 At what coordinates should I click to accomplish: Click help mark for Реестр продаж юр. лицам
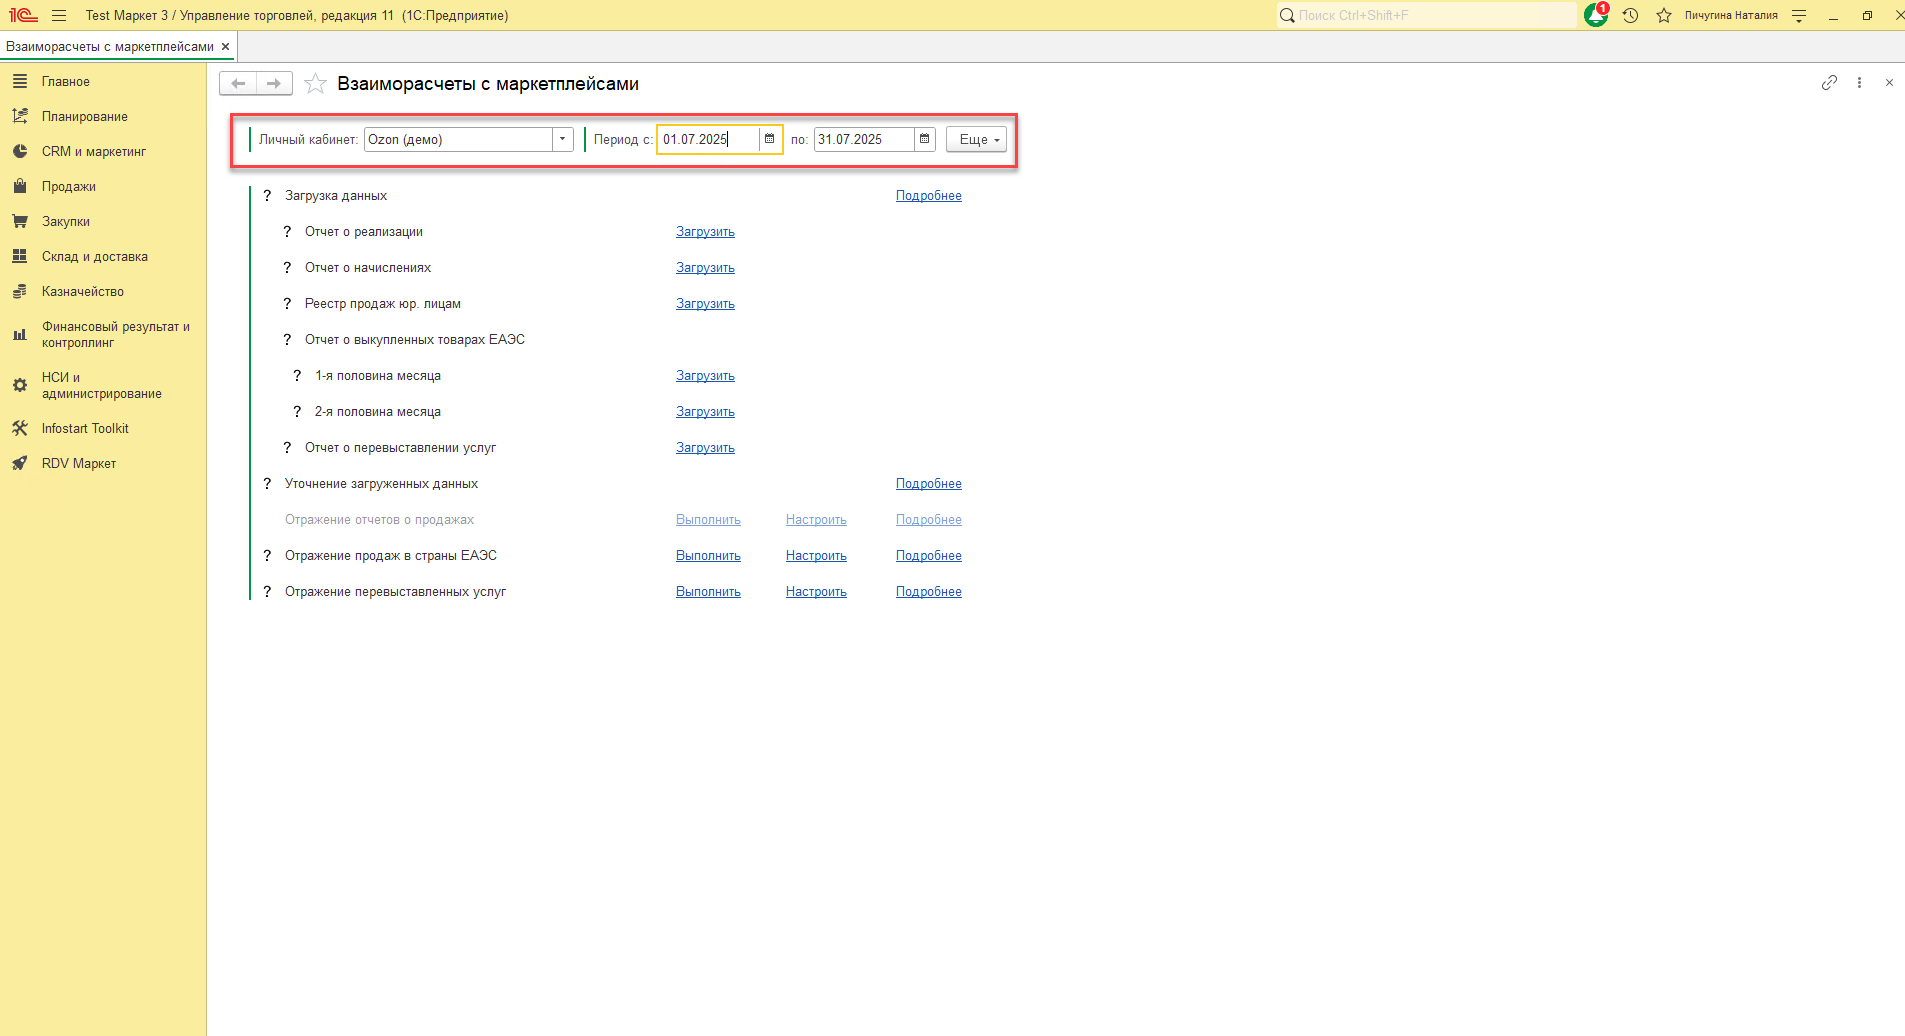[287, 304]
